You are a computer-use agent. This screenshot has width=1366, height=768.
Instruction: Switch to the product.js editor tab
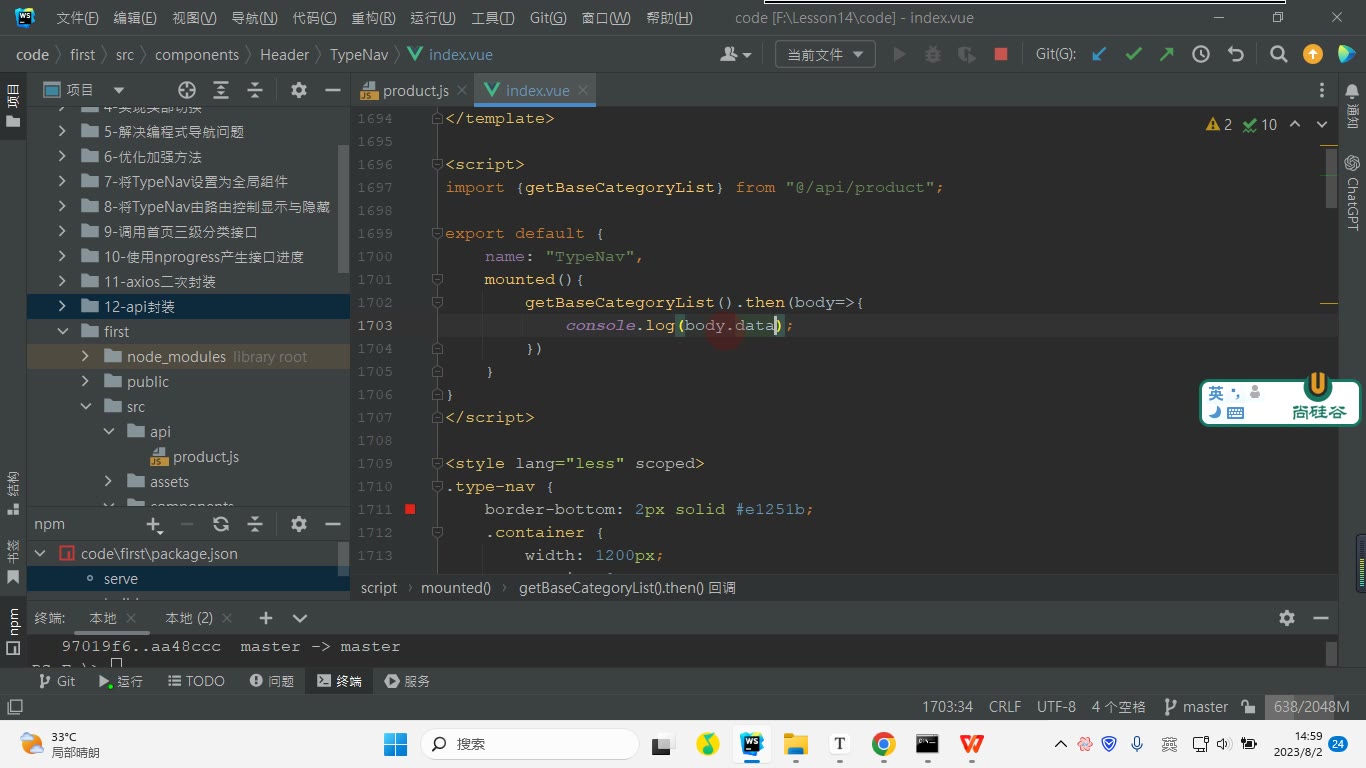416,90
